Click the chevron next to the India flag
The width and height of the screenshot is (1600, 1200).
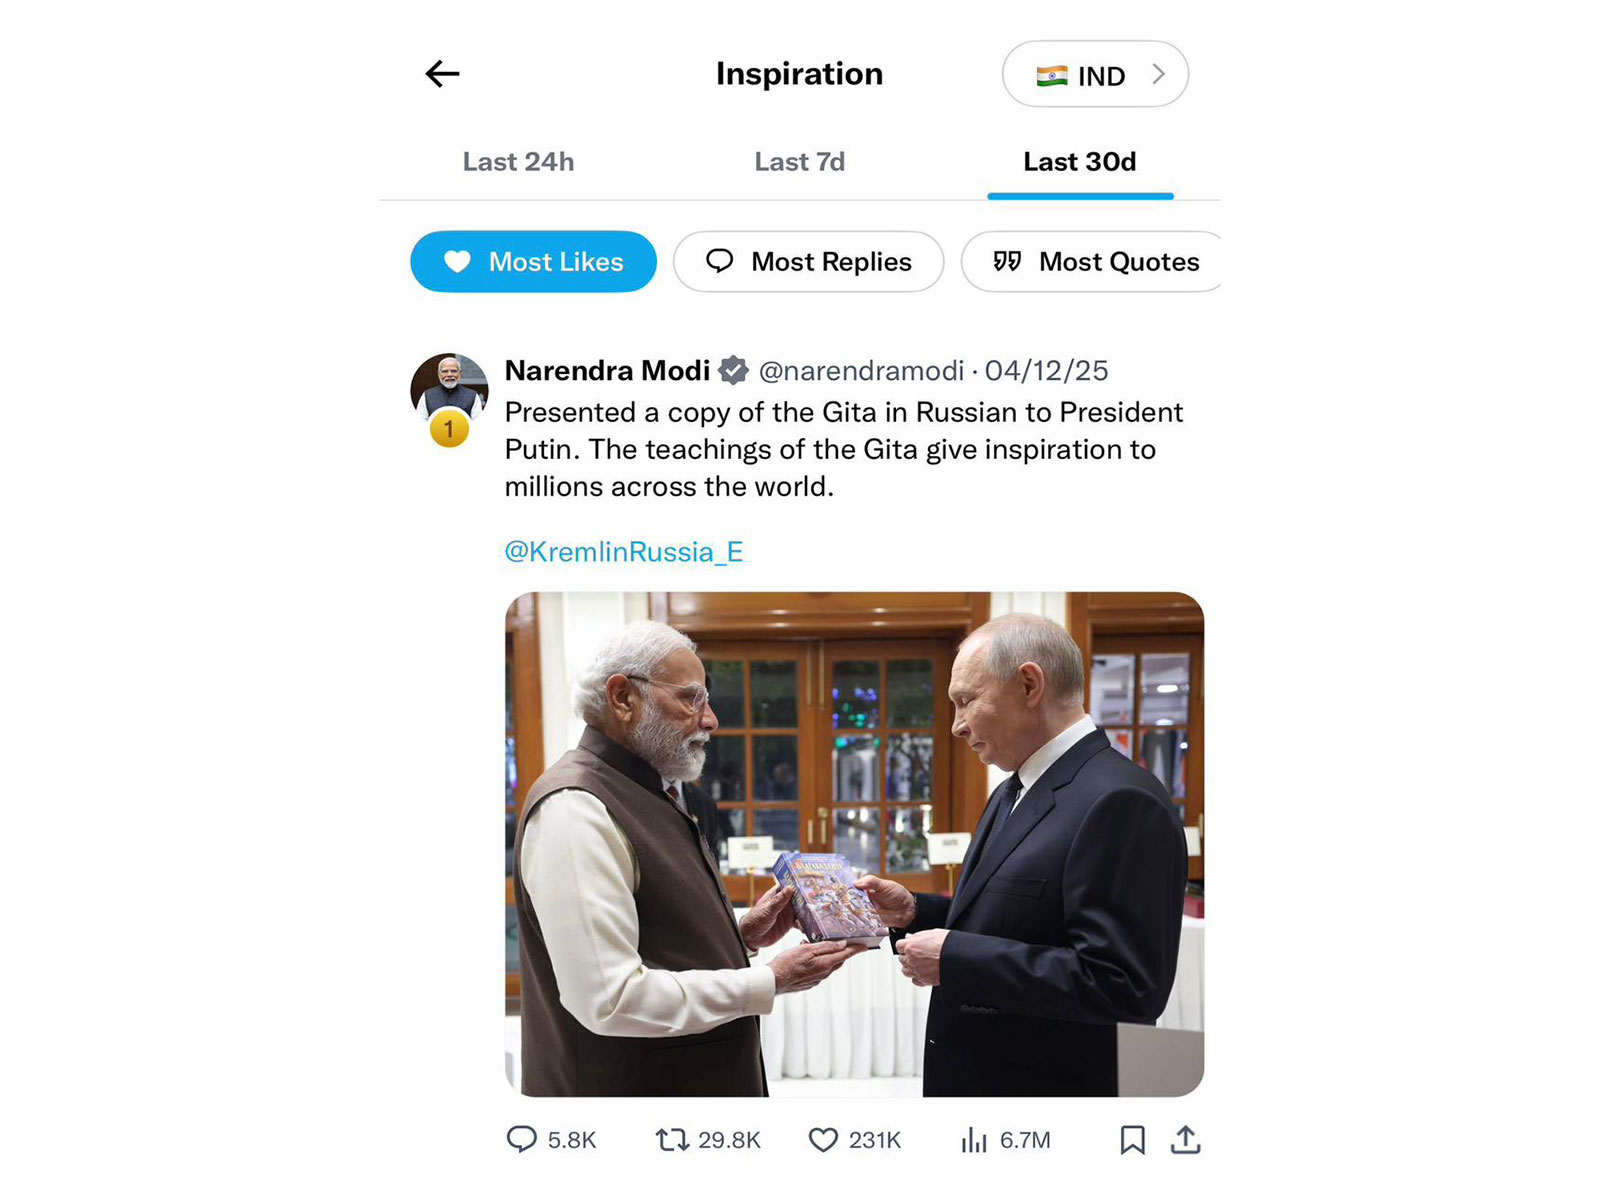click(x=1160, y=74)
